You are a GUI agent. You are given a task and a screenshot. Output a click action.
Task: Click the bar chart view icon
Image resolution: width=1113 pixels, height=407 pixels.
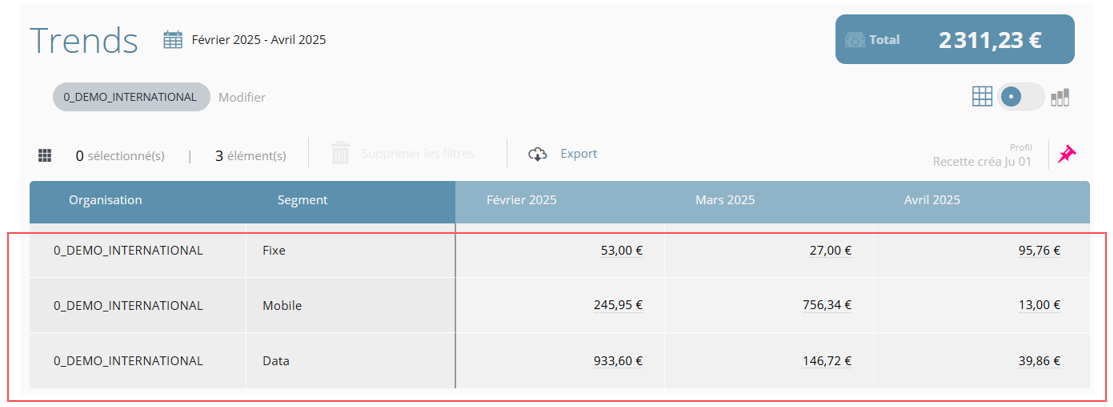click(1060, 97)
